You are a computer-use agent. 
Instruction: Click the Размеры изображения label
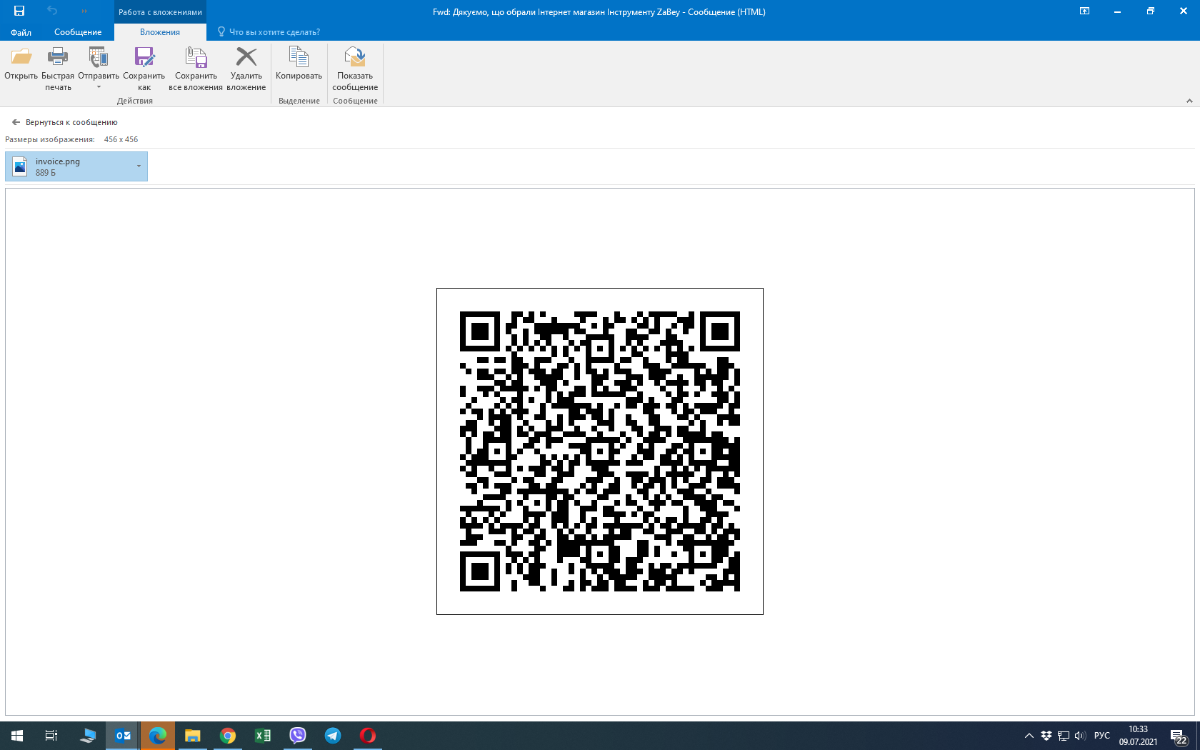[50, 139]
